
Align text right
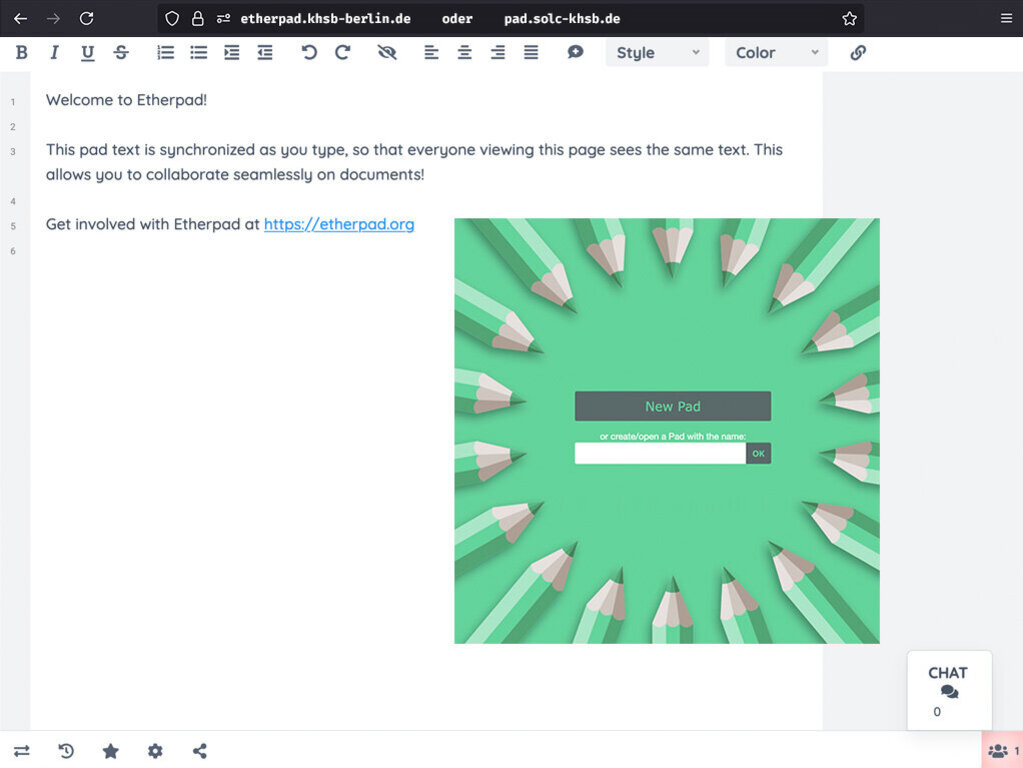(498, 53)
